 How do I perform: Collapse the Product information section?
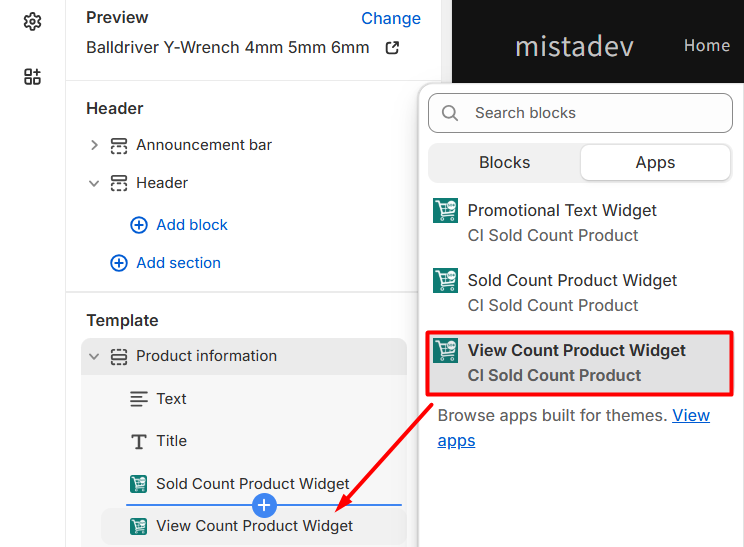(x=94, y=356)
